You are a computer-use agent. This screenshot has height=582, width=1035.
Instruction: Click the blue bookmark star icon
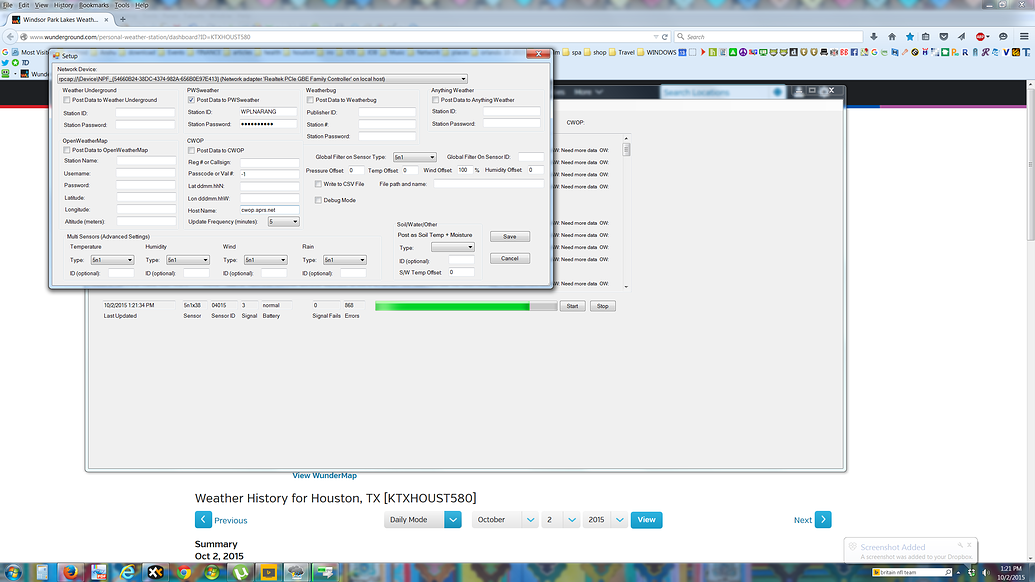[910, 37]
